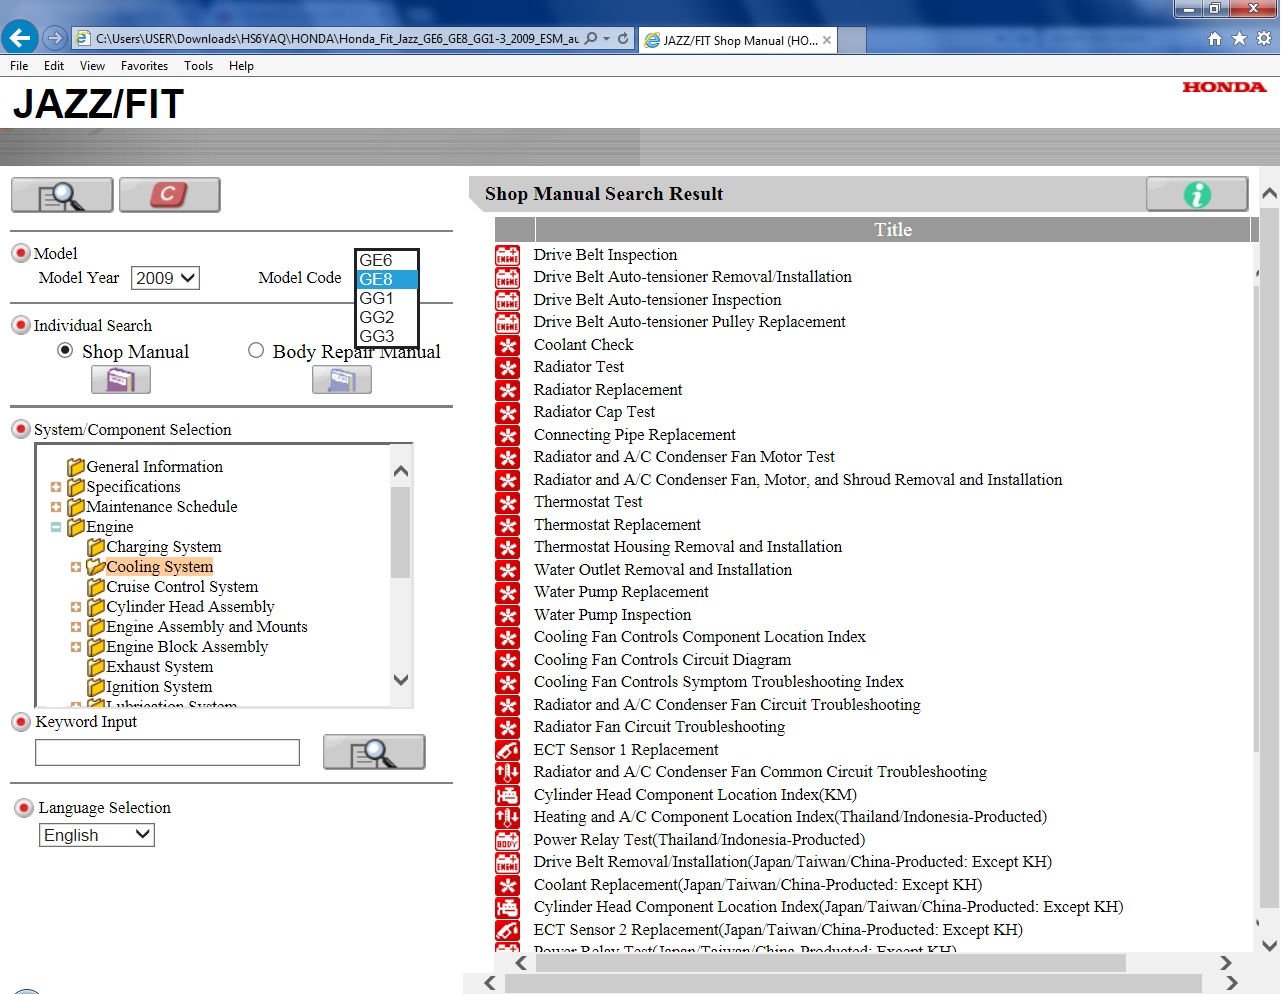Click the icon beside Coolant Check
The image size is (1282, 994).
[508, 345]
